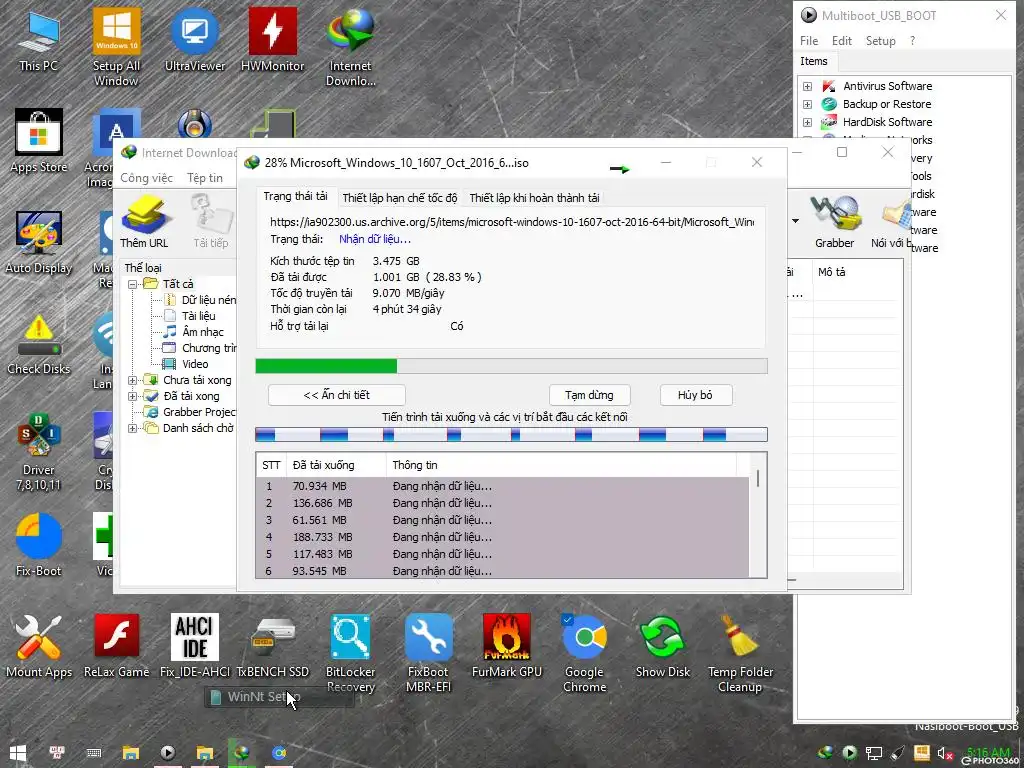Launch ReLax Game desktop icon

[116, 647]
